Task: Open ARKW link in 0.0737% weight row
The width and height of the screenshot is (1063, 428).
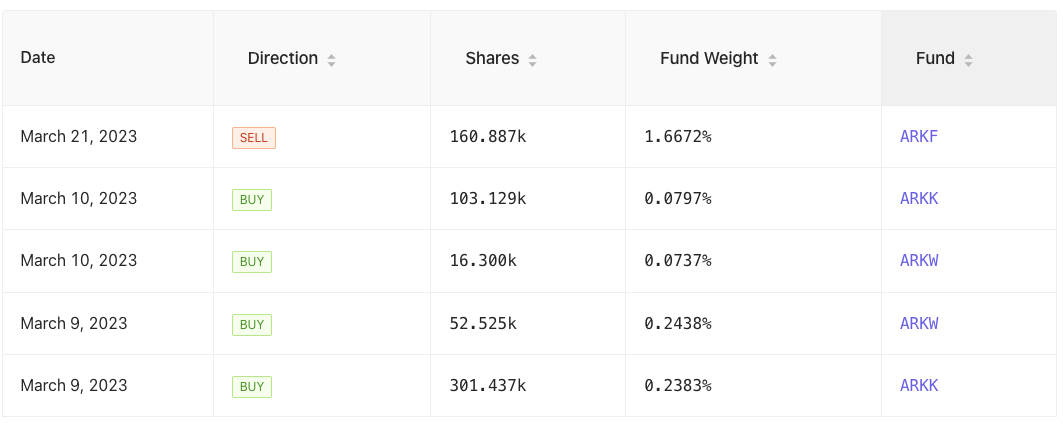Action: click(919, 260)
